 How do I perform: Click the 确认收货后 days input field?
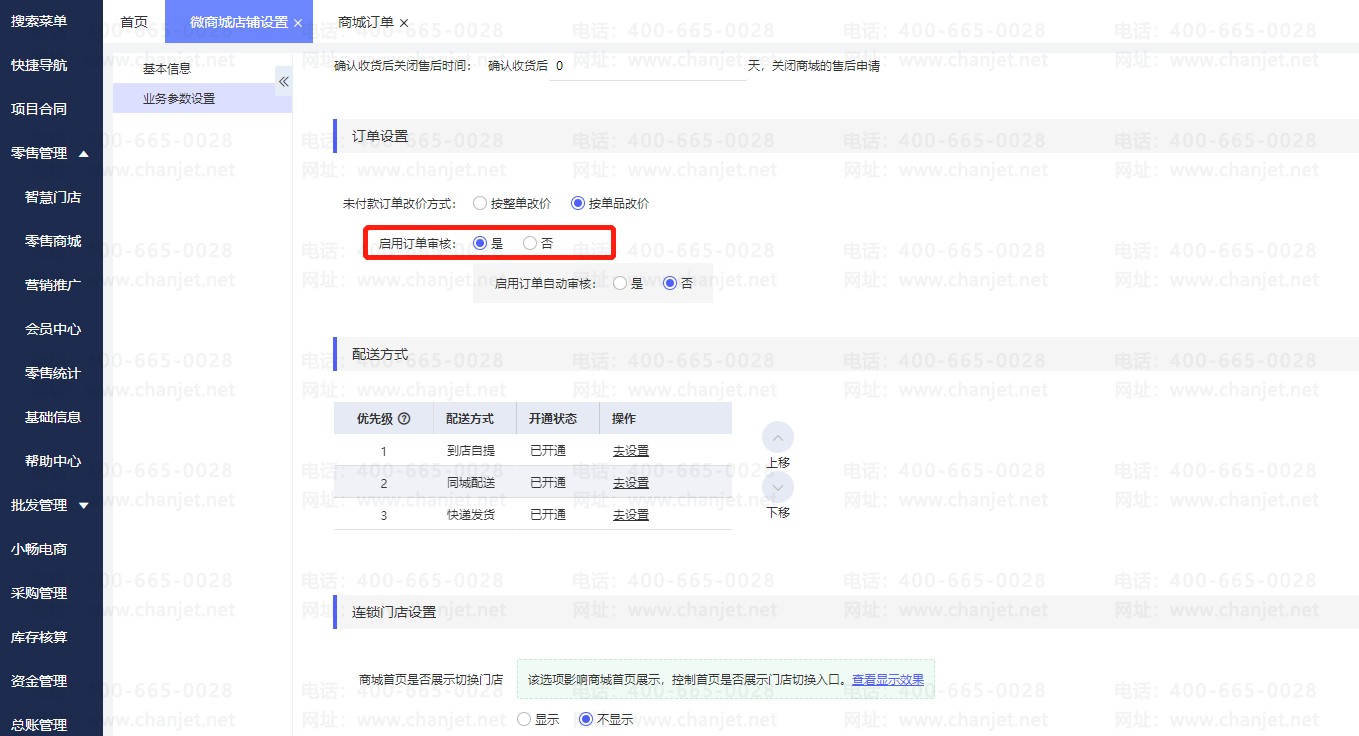click(648, 66)
